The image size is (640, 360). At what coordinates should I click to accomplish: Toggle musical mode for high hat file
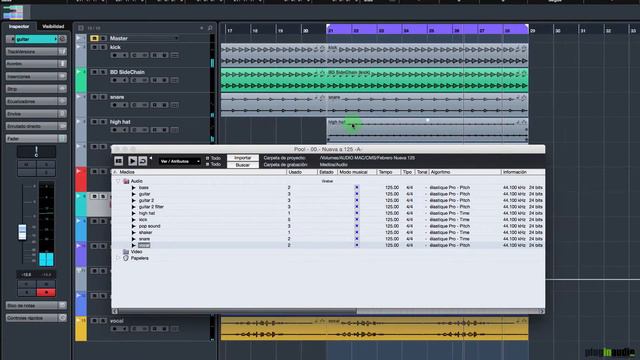pyautogui.click(x=356, y=213)
